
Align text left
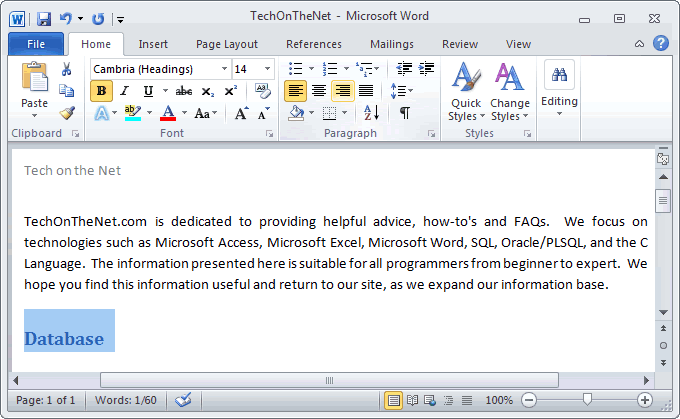tap(295, 91)
